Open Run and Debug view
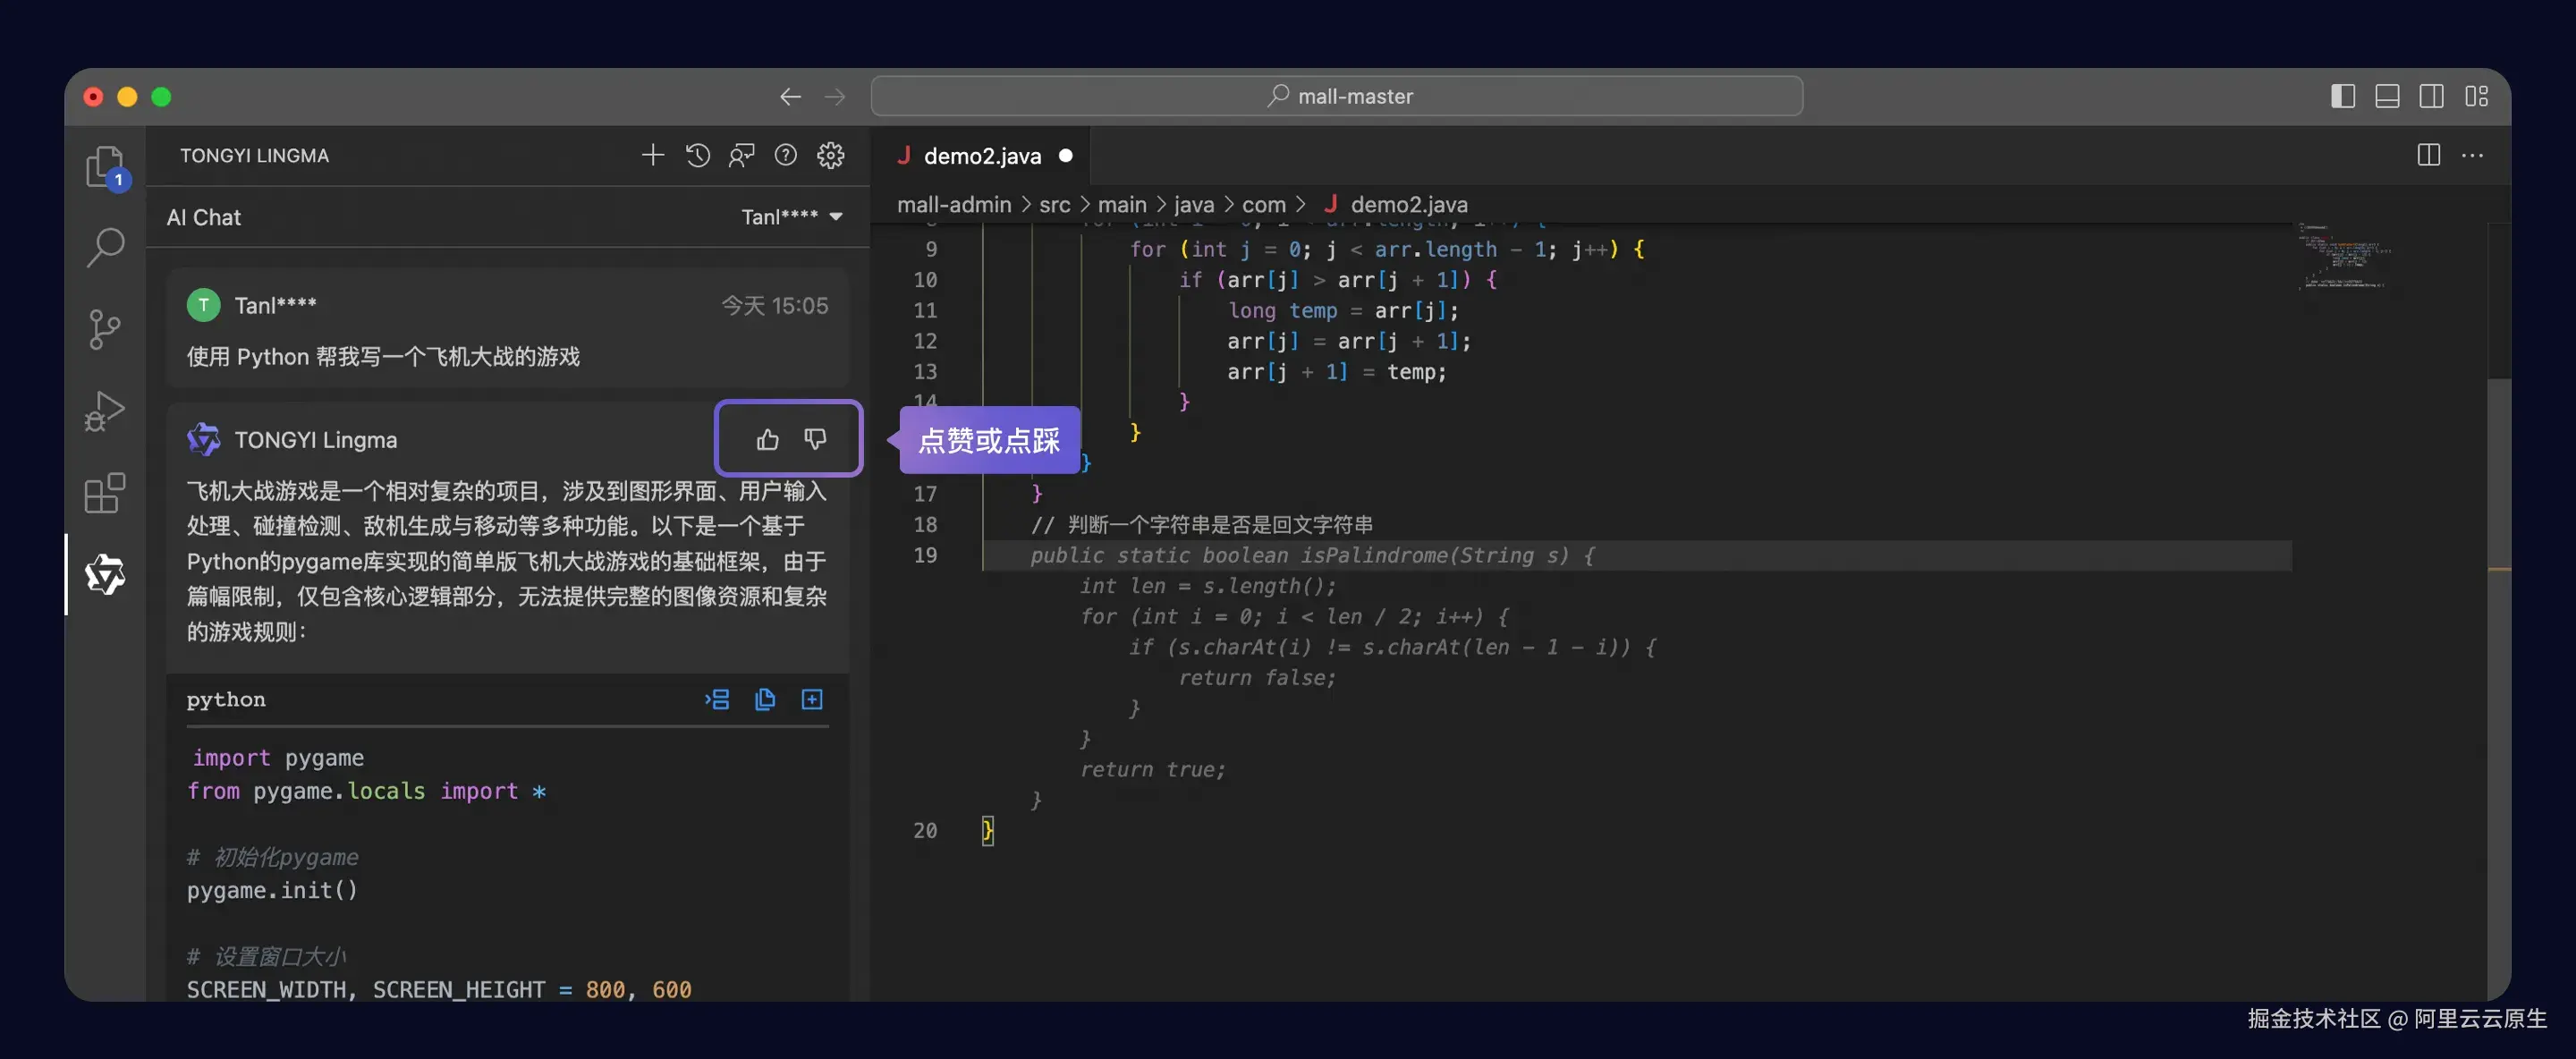The height and width of the screenshot is (1059, 2576). 105,410
